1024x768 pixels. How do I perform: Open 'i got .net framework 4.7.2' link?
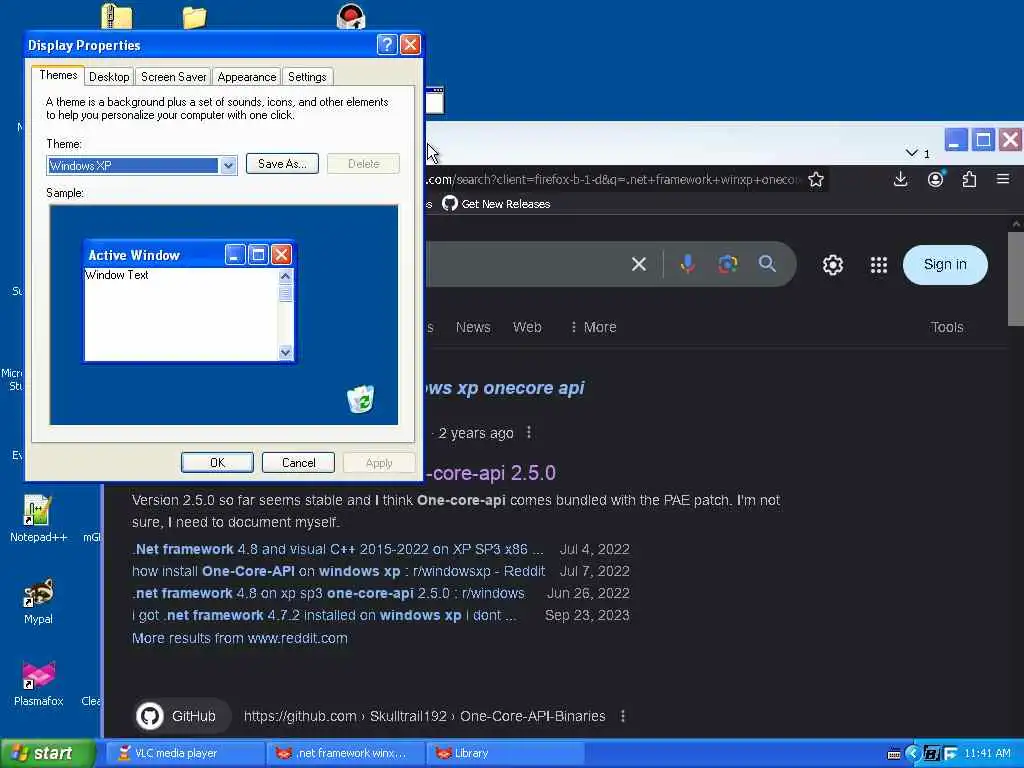[x=324, y=615]
